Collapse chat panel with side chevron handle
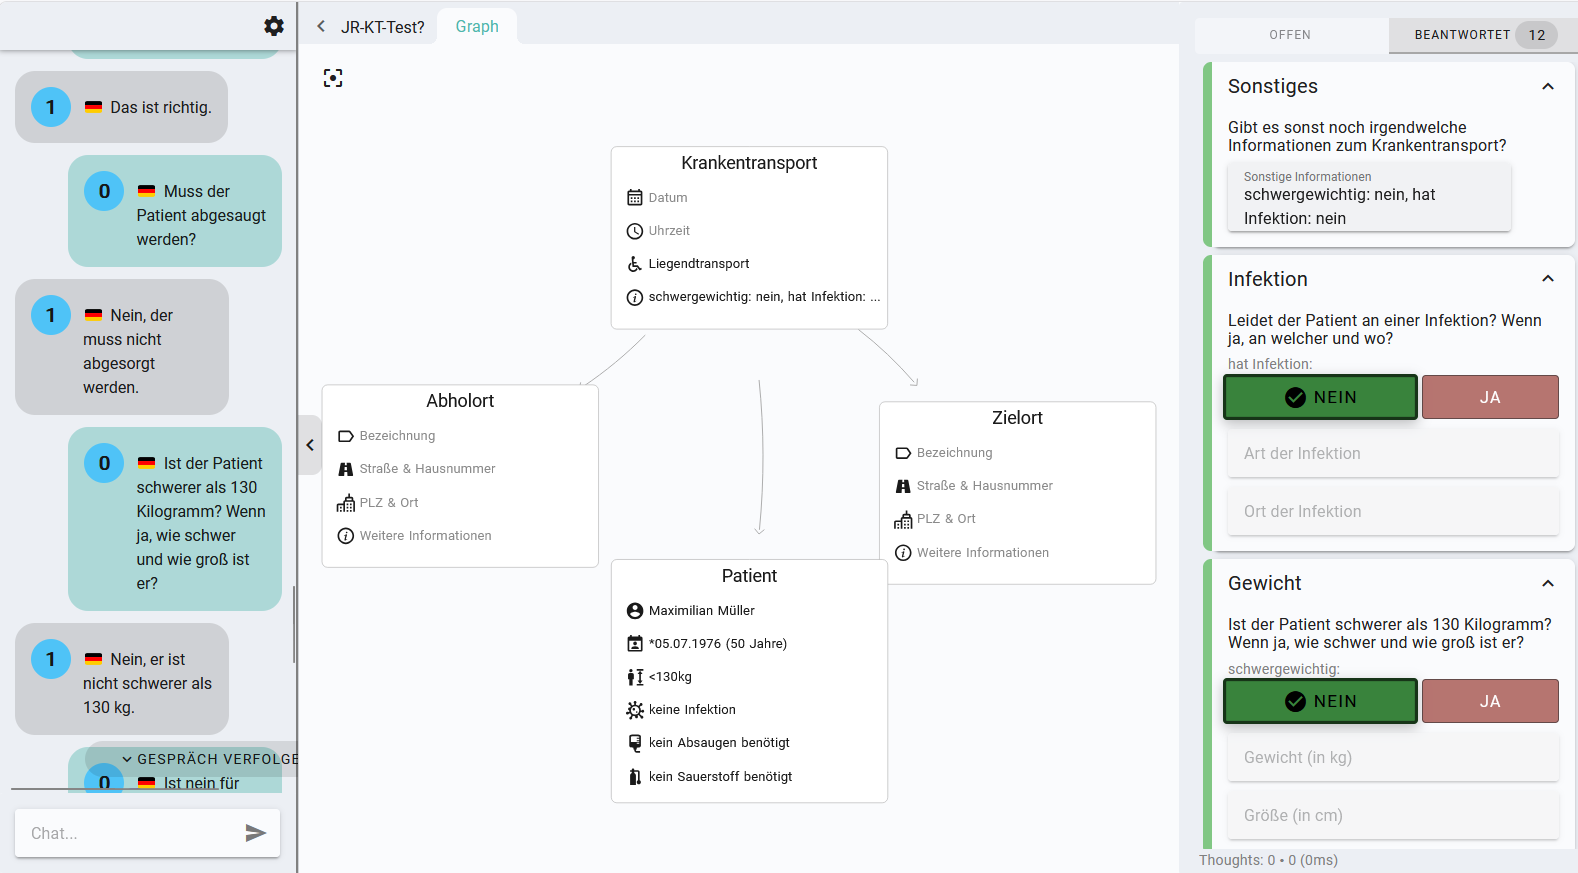Screen dimensions: 1578x873 point(310,445)
